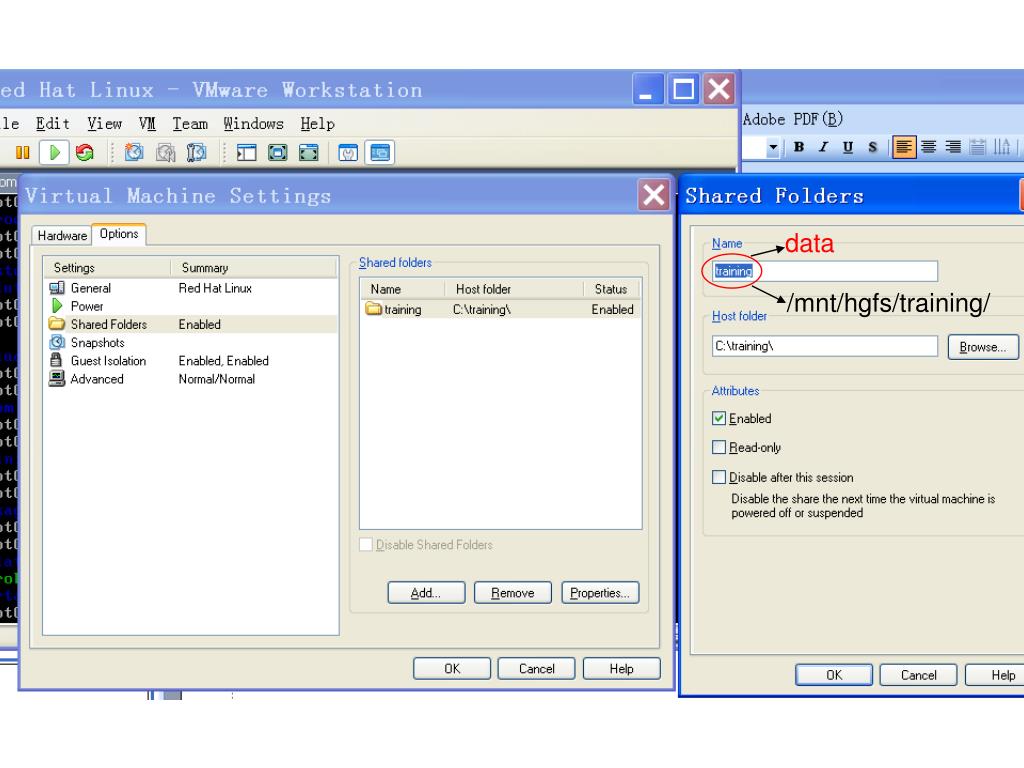Click the 'C:\training\' cell in shared folders list
The image size is (1024, 768).
(482, 310)
